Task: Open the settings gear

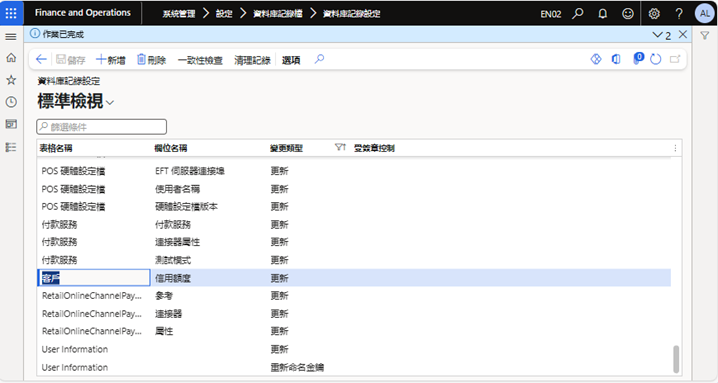Action: point(654,13)
